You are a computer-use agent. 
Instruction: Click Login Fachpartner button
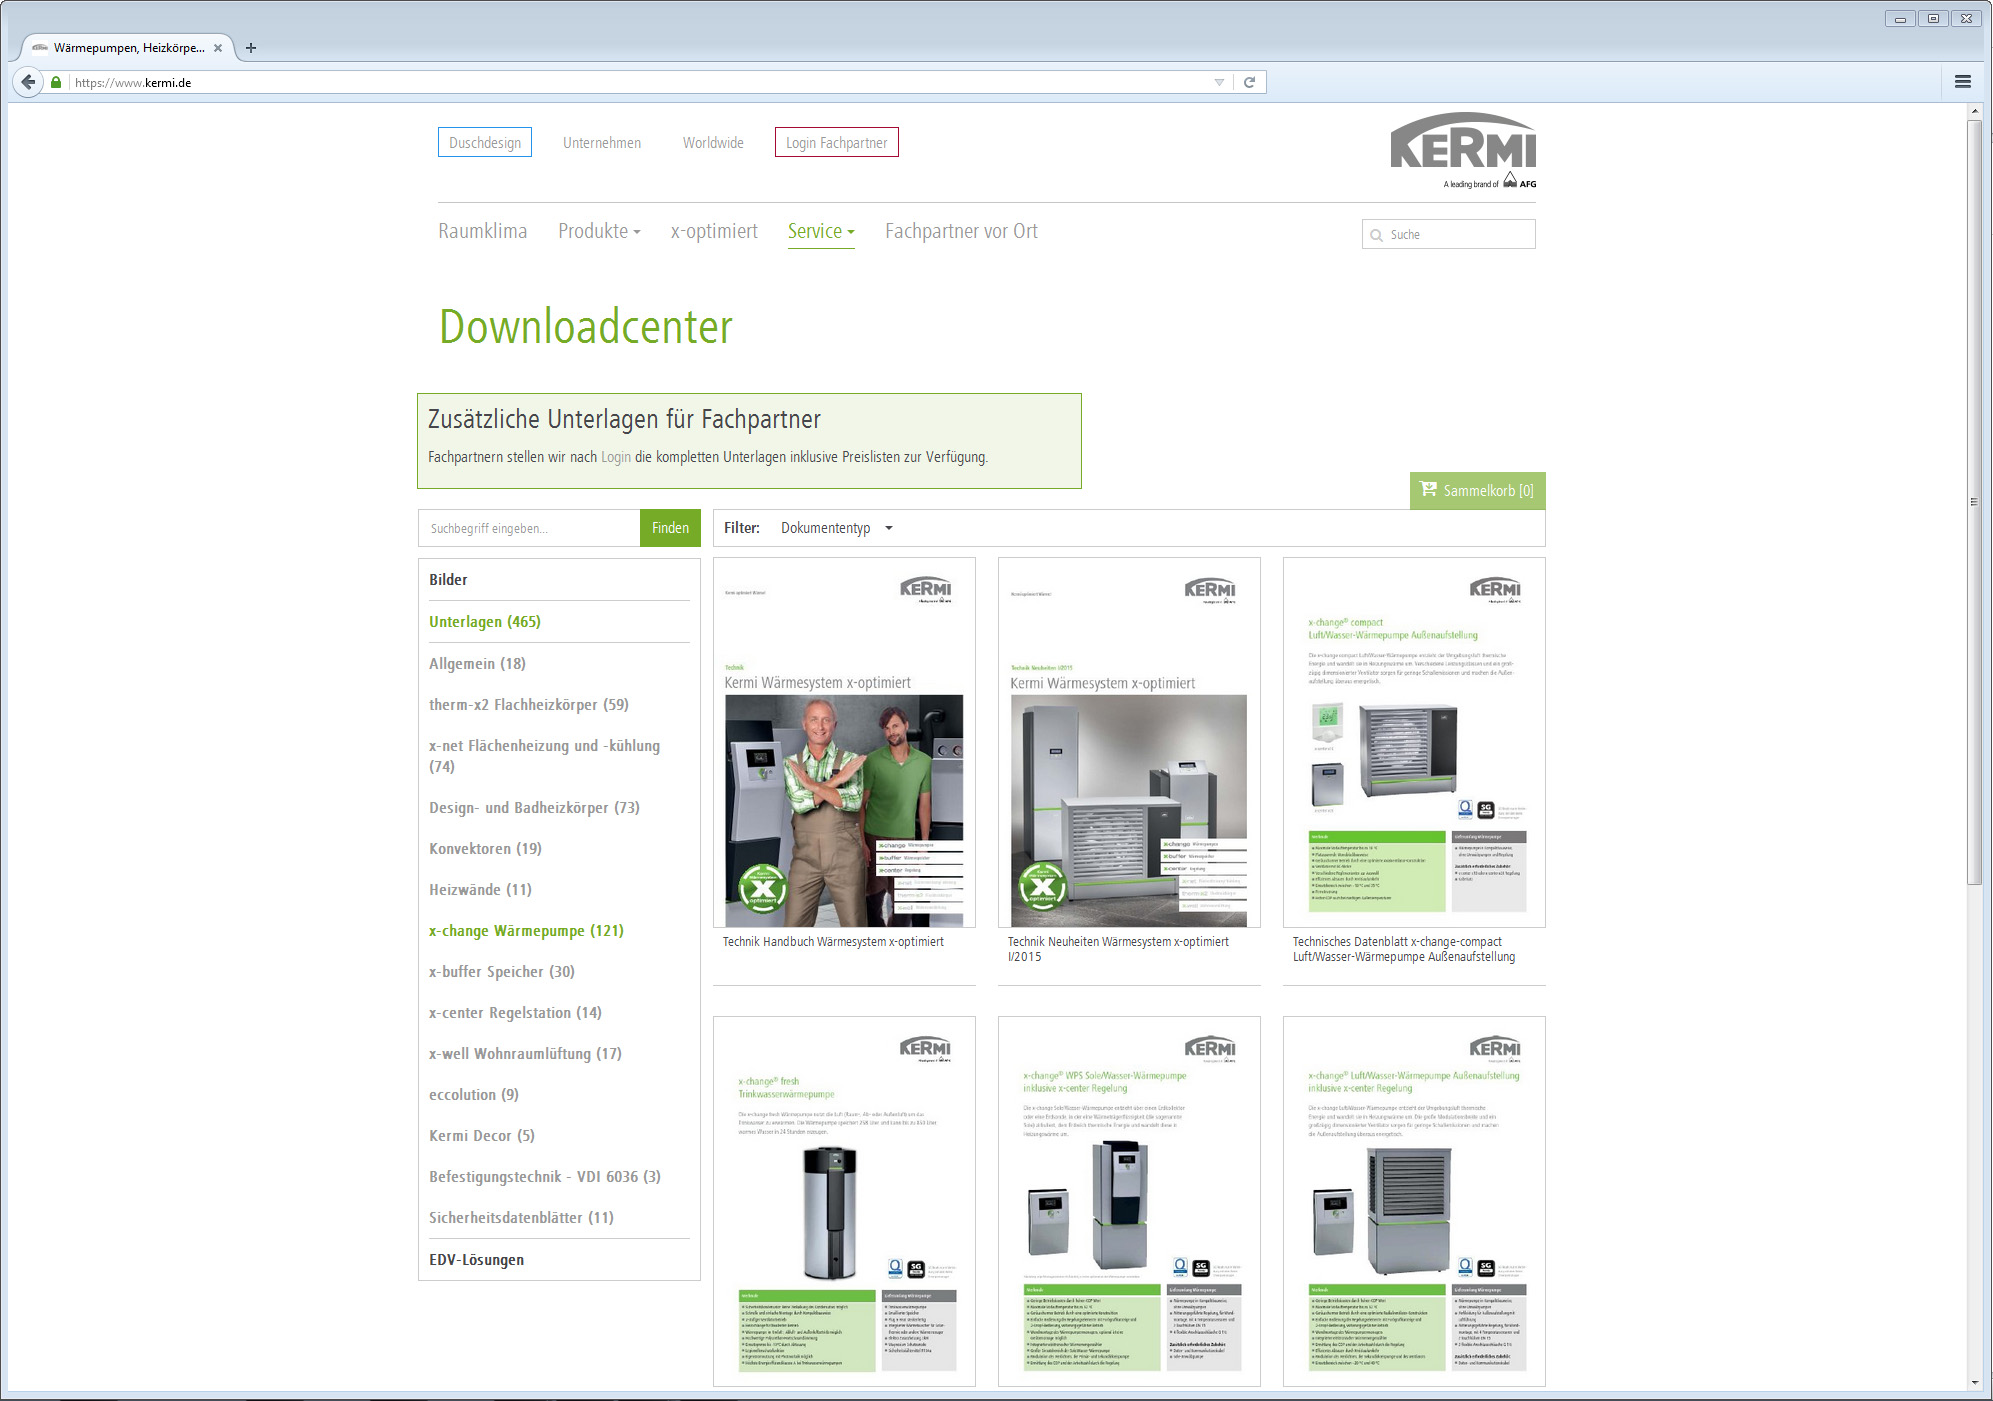pos(837,142)
